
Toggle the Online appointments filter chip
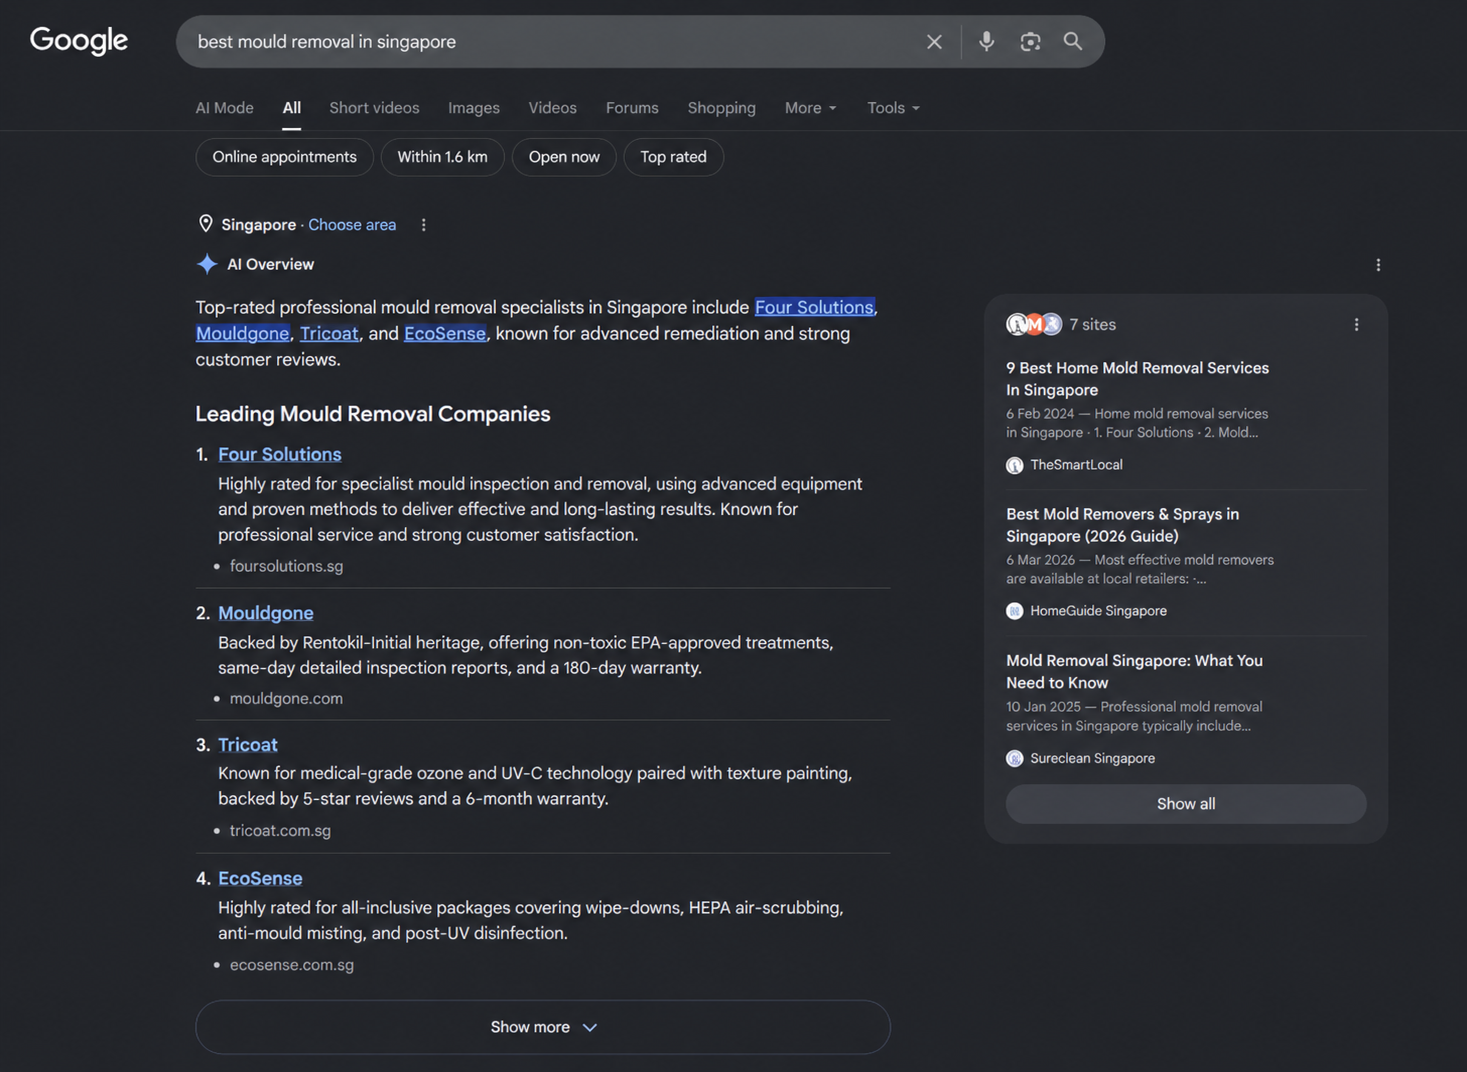[x=284, y=157]
